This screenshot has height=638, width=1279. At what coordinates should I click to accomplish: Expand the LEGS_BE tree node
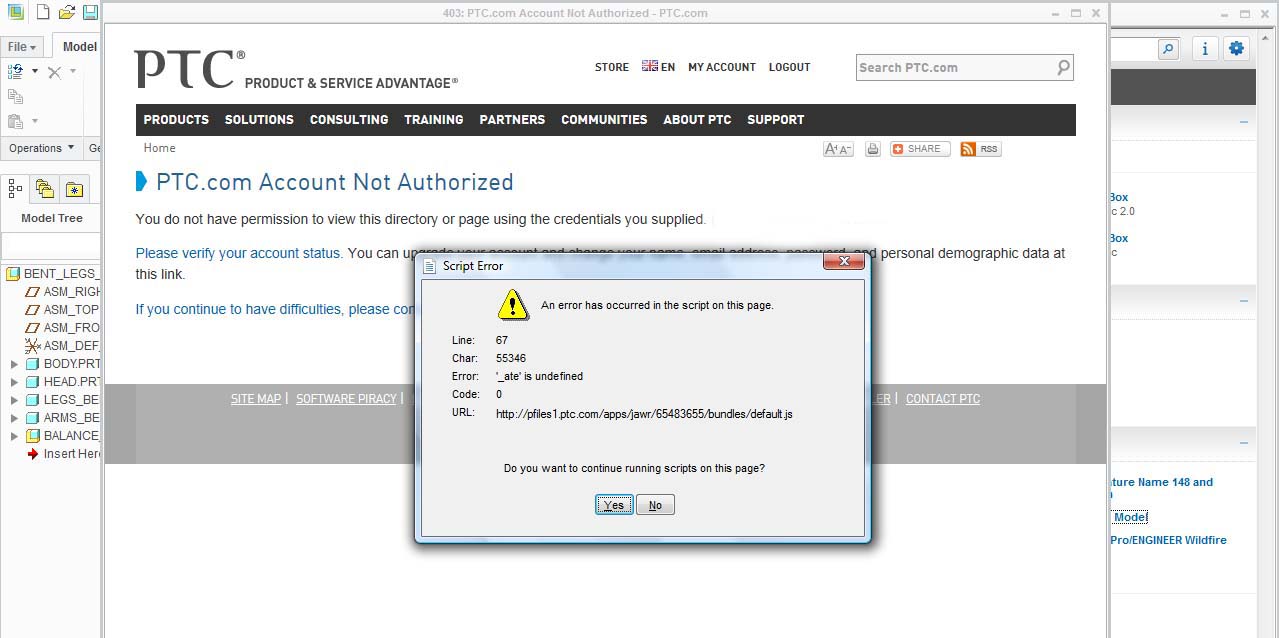tap(14, 400)
